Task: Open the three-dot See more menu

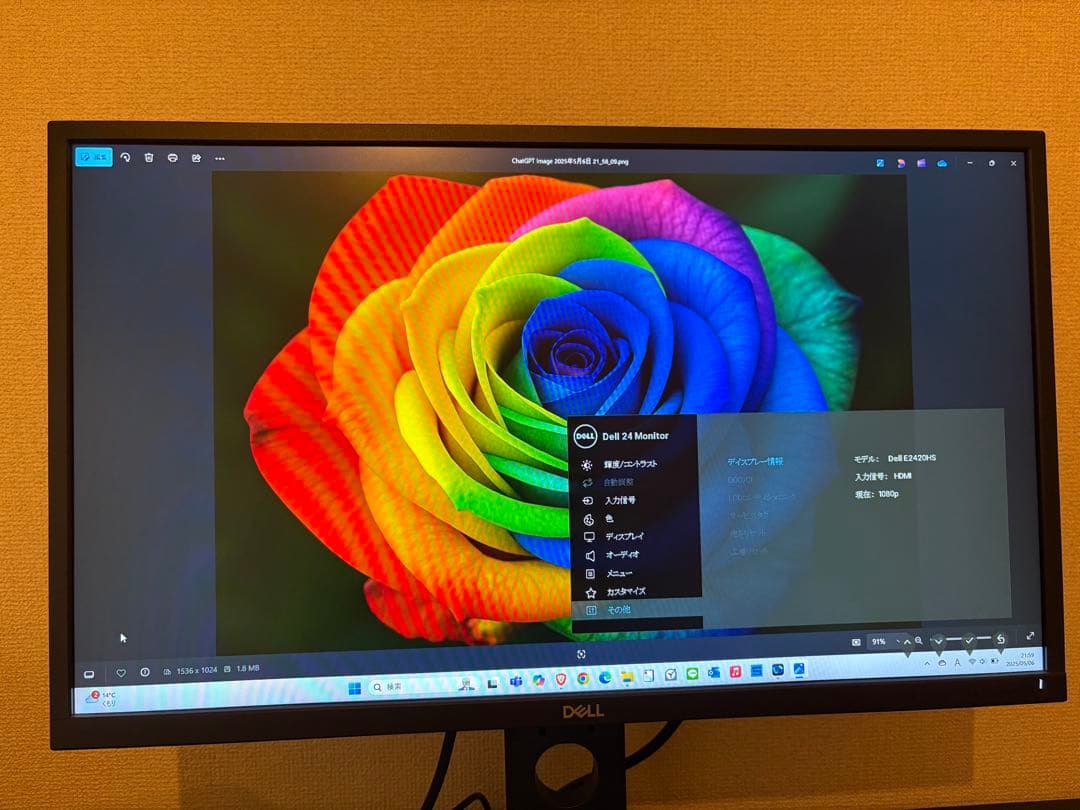Action: click(220, 158)
